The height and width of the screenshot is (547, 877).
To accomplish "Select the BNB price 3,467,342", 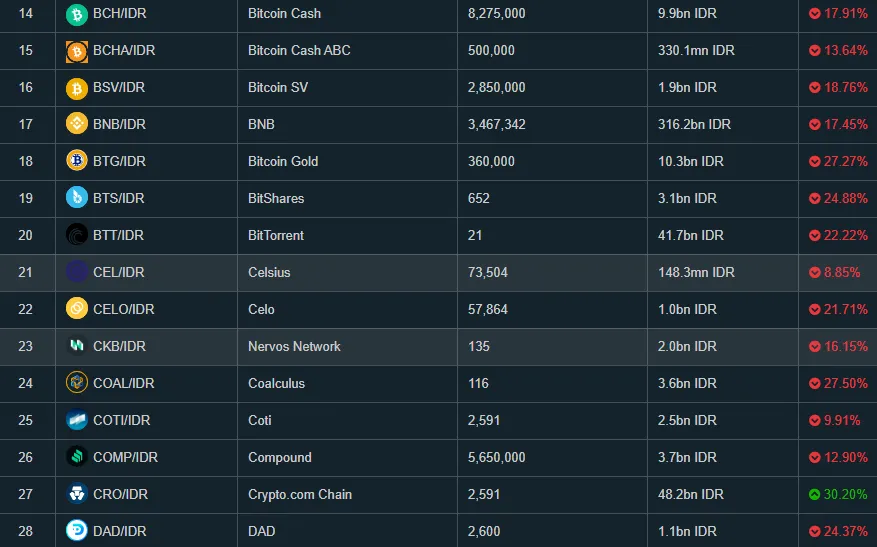I will pos(497,124).
